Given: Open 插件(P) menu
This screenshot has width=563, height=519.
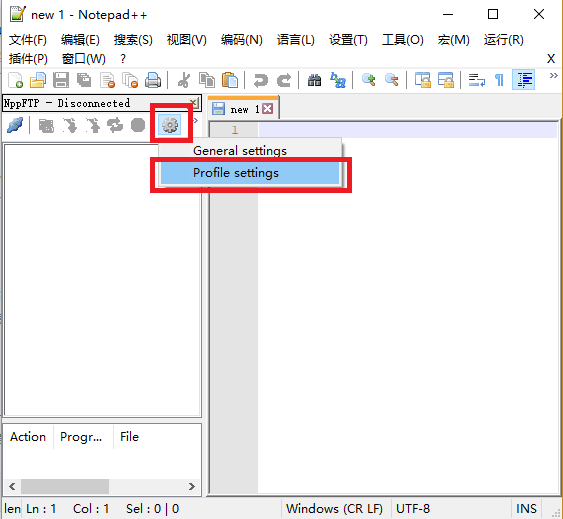Looking at the screenshot, I should [28, 59].
